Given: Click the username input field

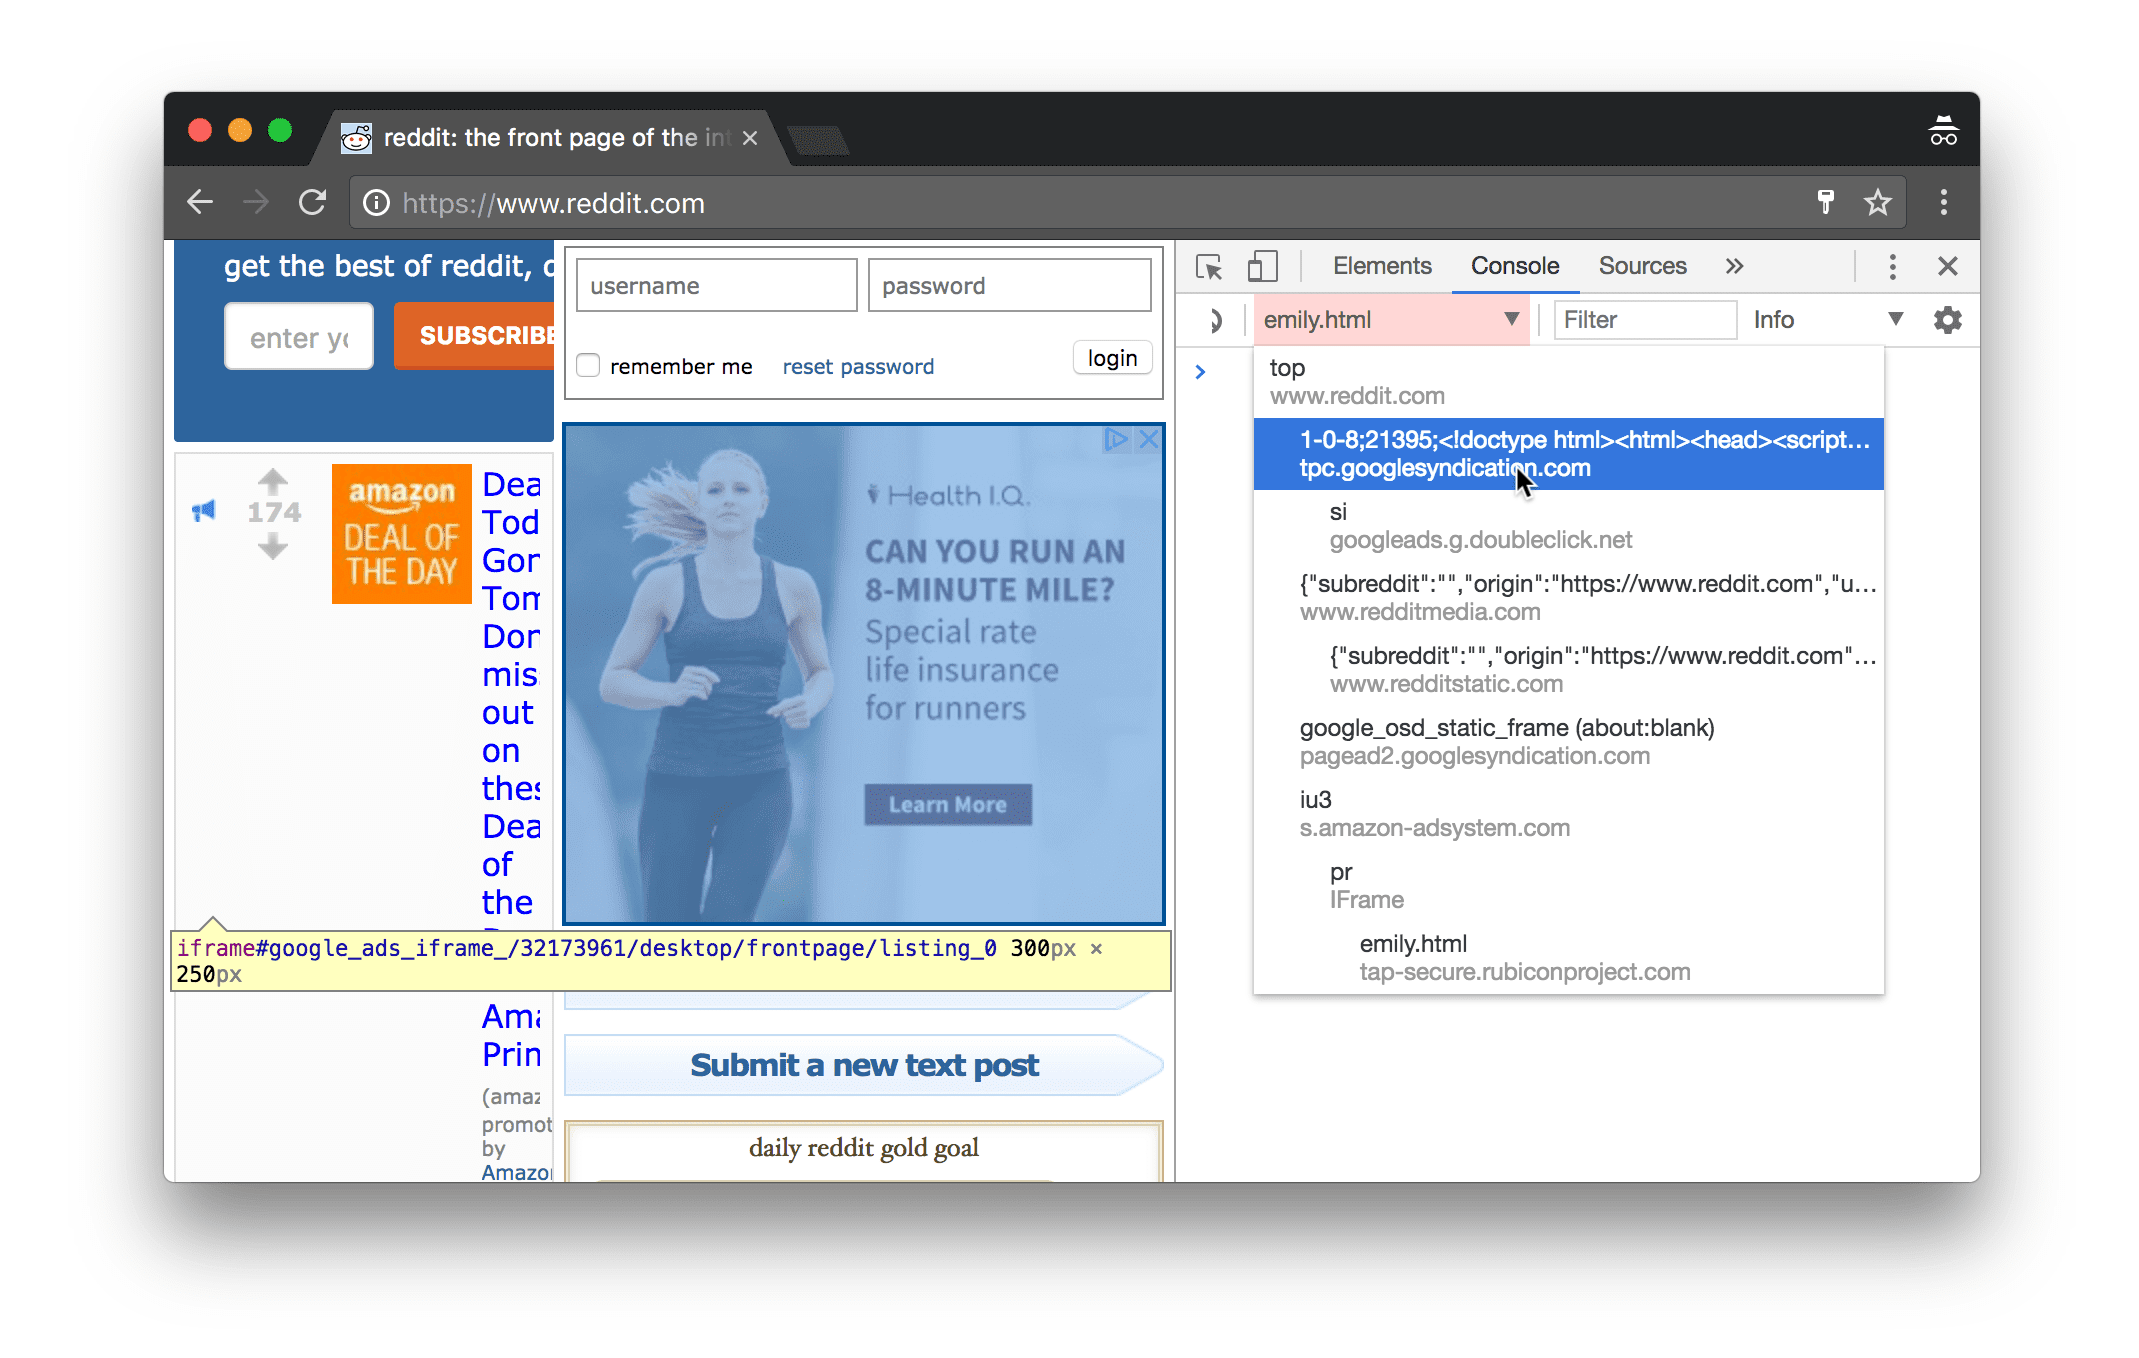Looking at the screenshot, I should pyautogui.click(x=716, y=285).
